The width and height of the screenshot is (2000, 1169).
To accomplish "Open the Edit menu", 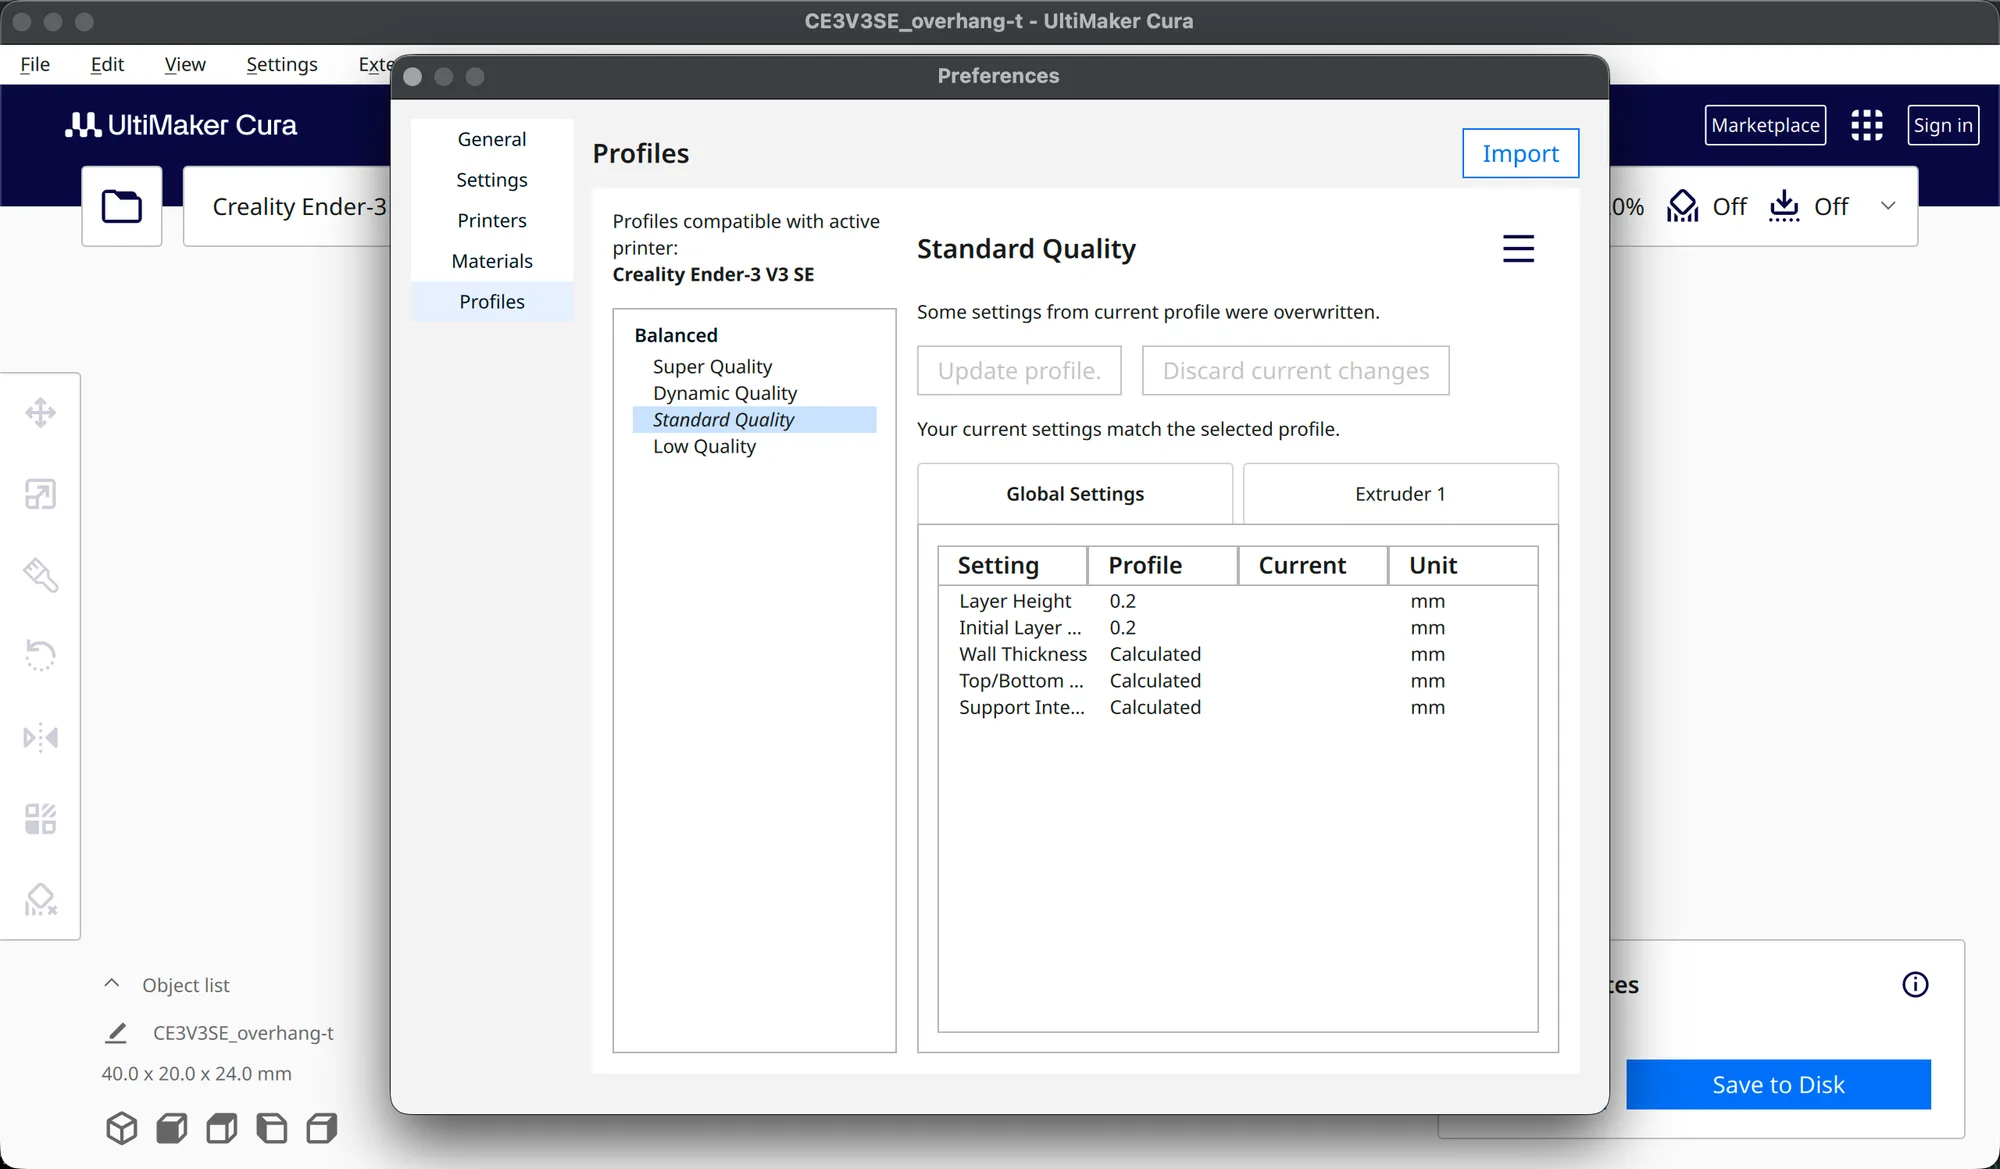I will point(107,64).
